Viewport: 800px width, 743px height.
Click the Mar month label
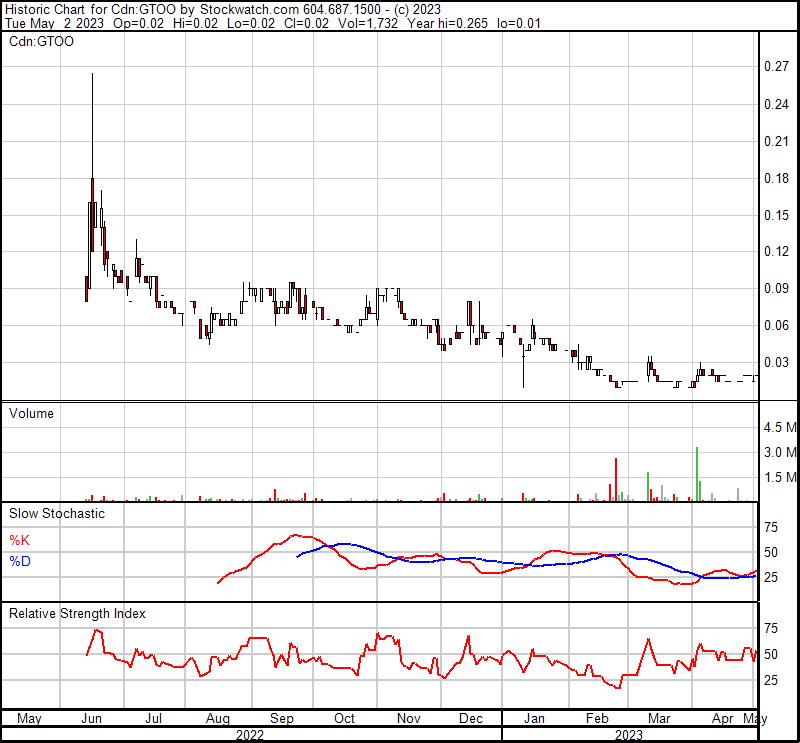(x=659, y=719)
